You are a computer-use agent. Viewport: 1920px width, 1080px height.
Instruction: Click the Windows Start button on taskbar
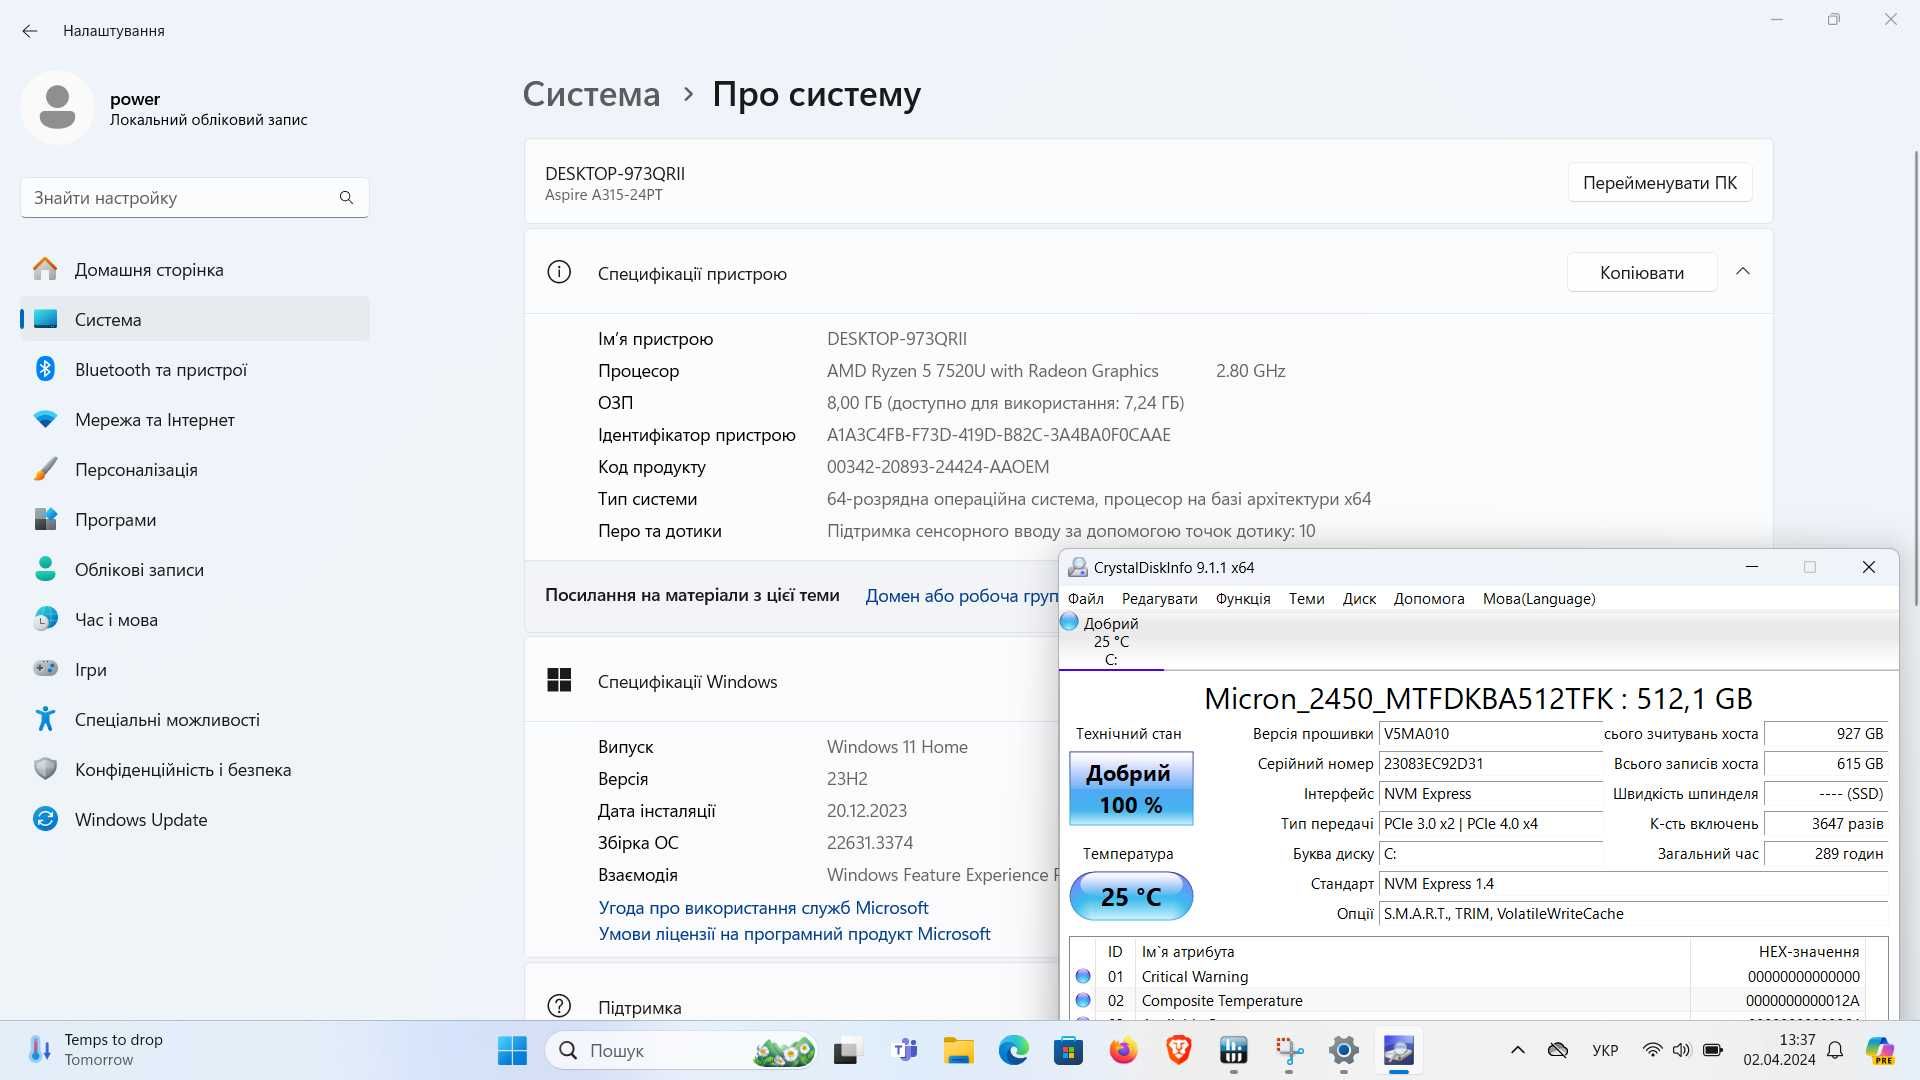click(x=512, y=1050)
